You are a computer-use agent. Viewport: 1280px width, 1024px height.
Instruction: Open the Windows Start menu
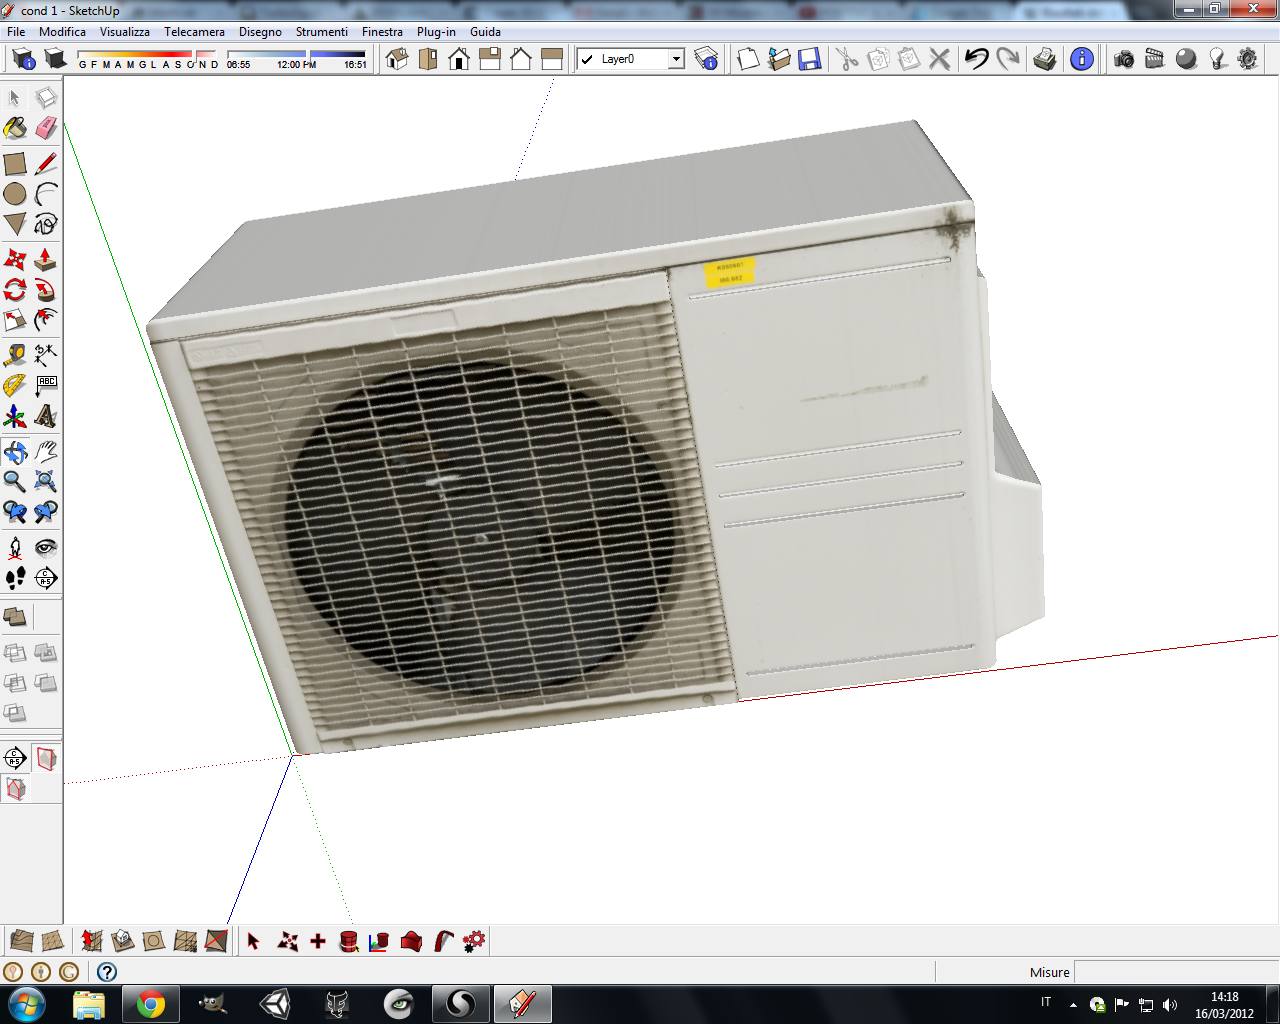(27, 1004)
